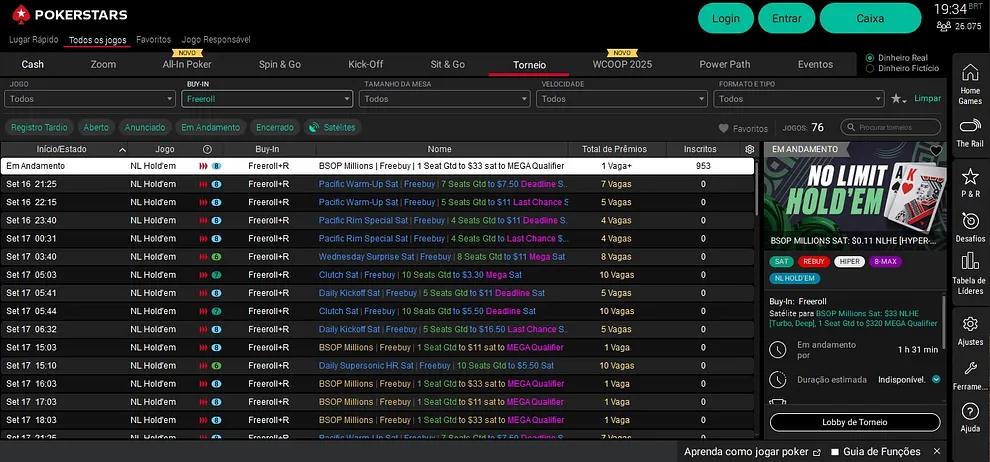Click the tournament details panel scrollbar

coord(944,322)
